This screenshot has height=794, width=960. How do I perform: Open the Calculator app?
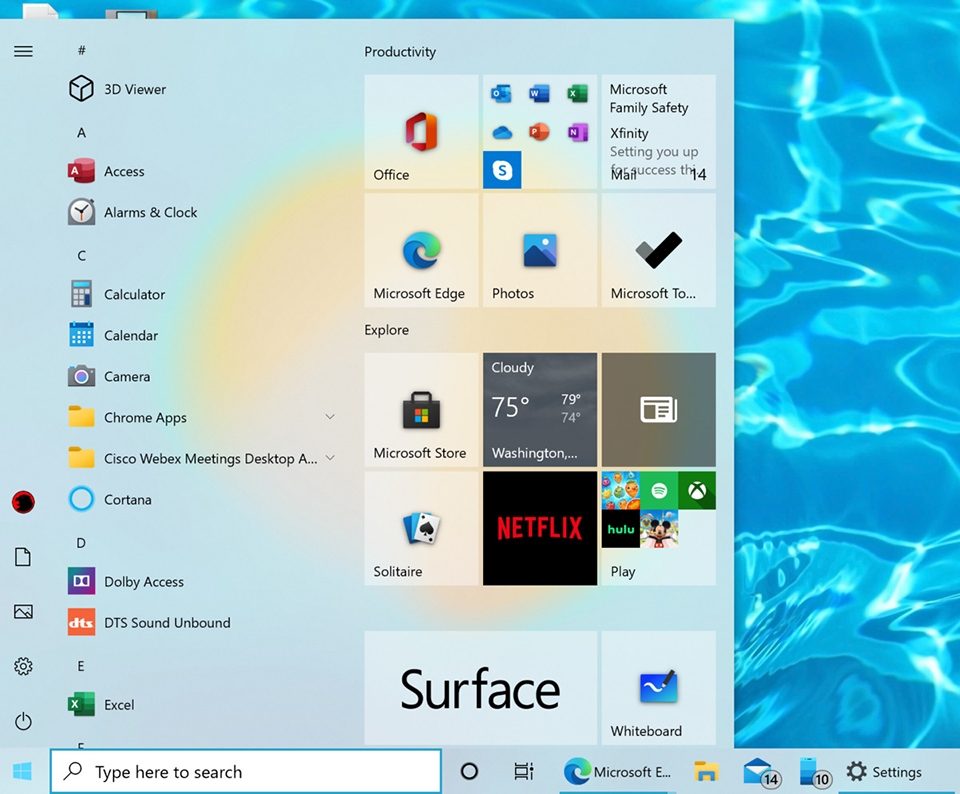pos(134,294)
